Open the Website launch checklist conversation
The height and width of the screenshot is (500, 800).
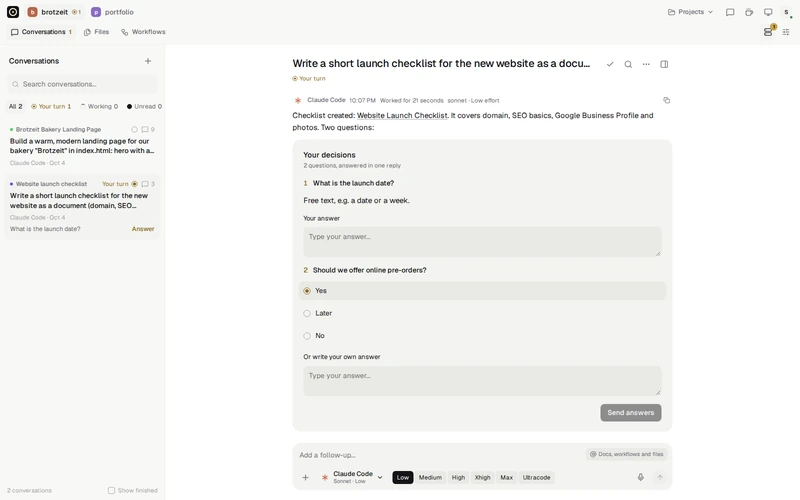[82, 206]
